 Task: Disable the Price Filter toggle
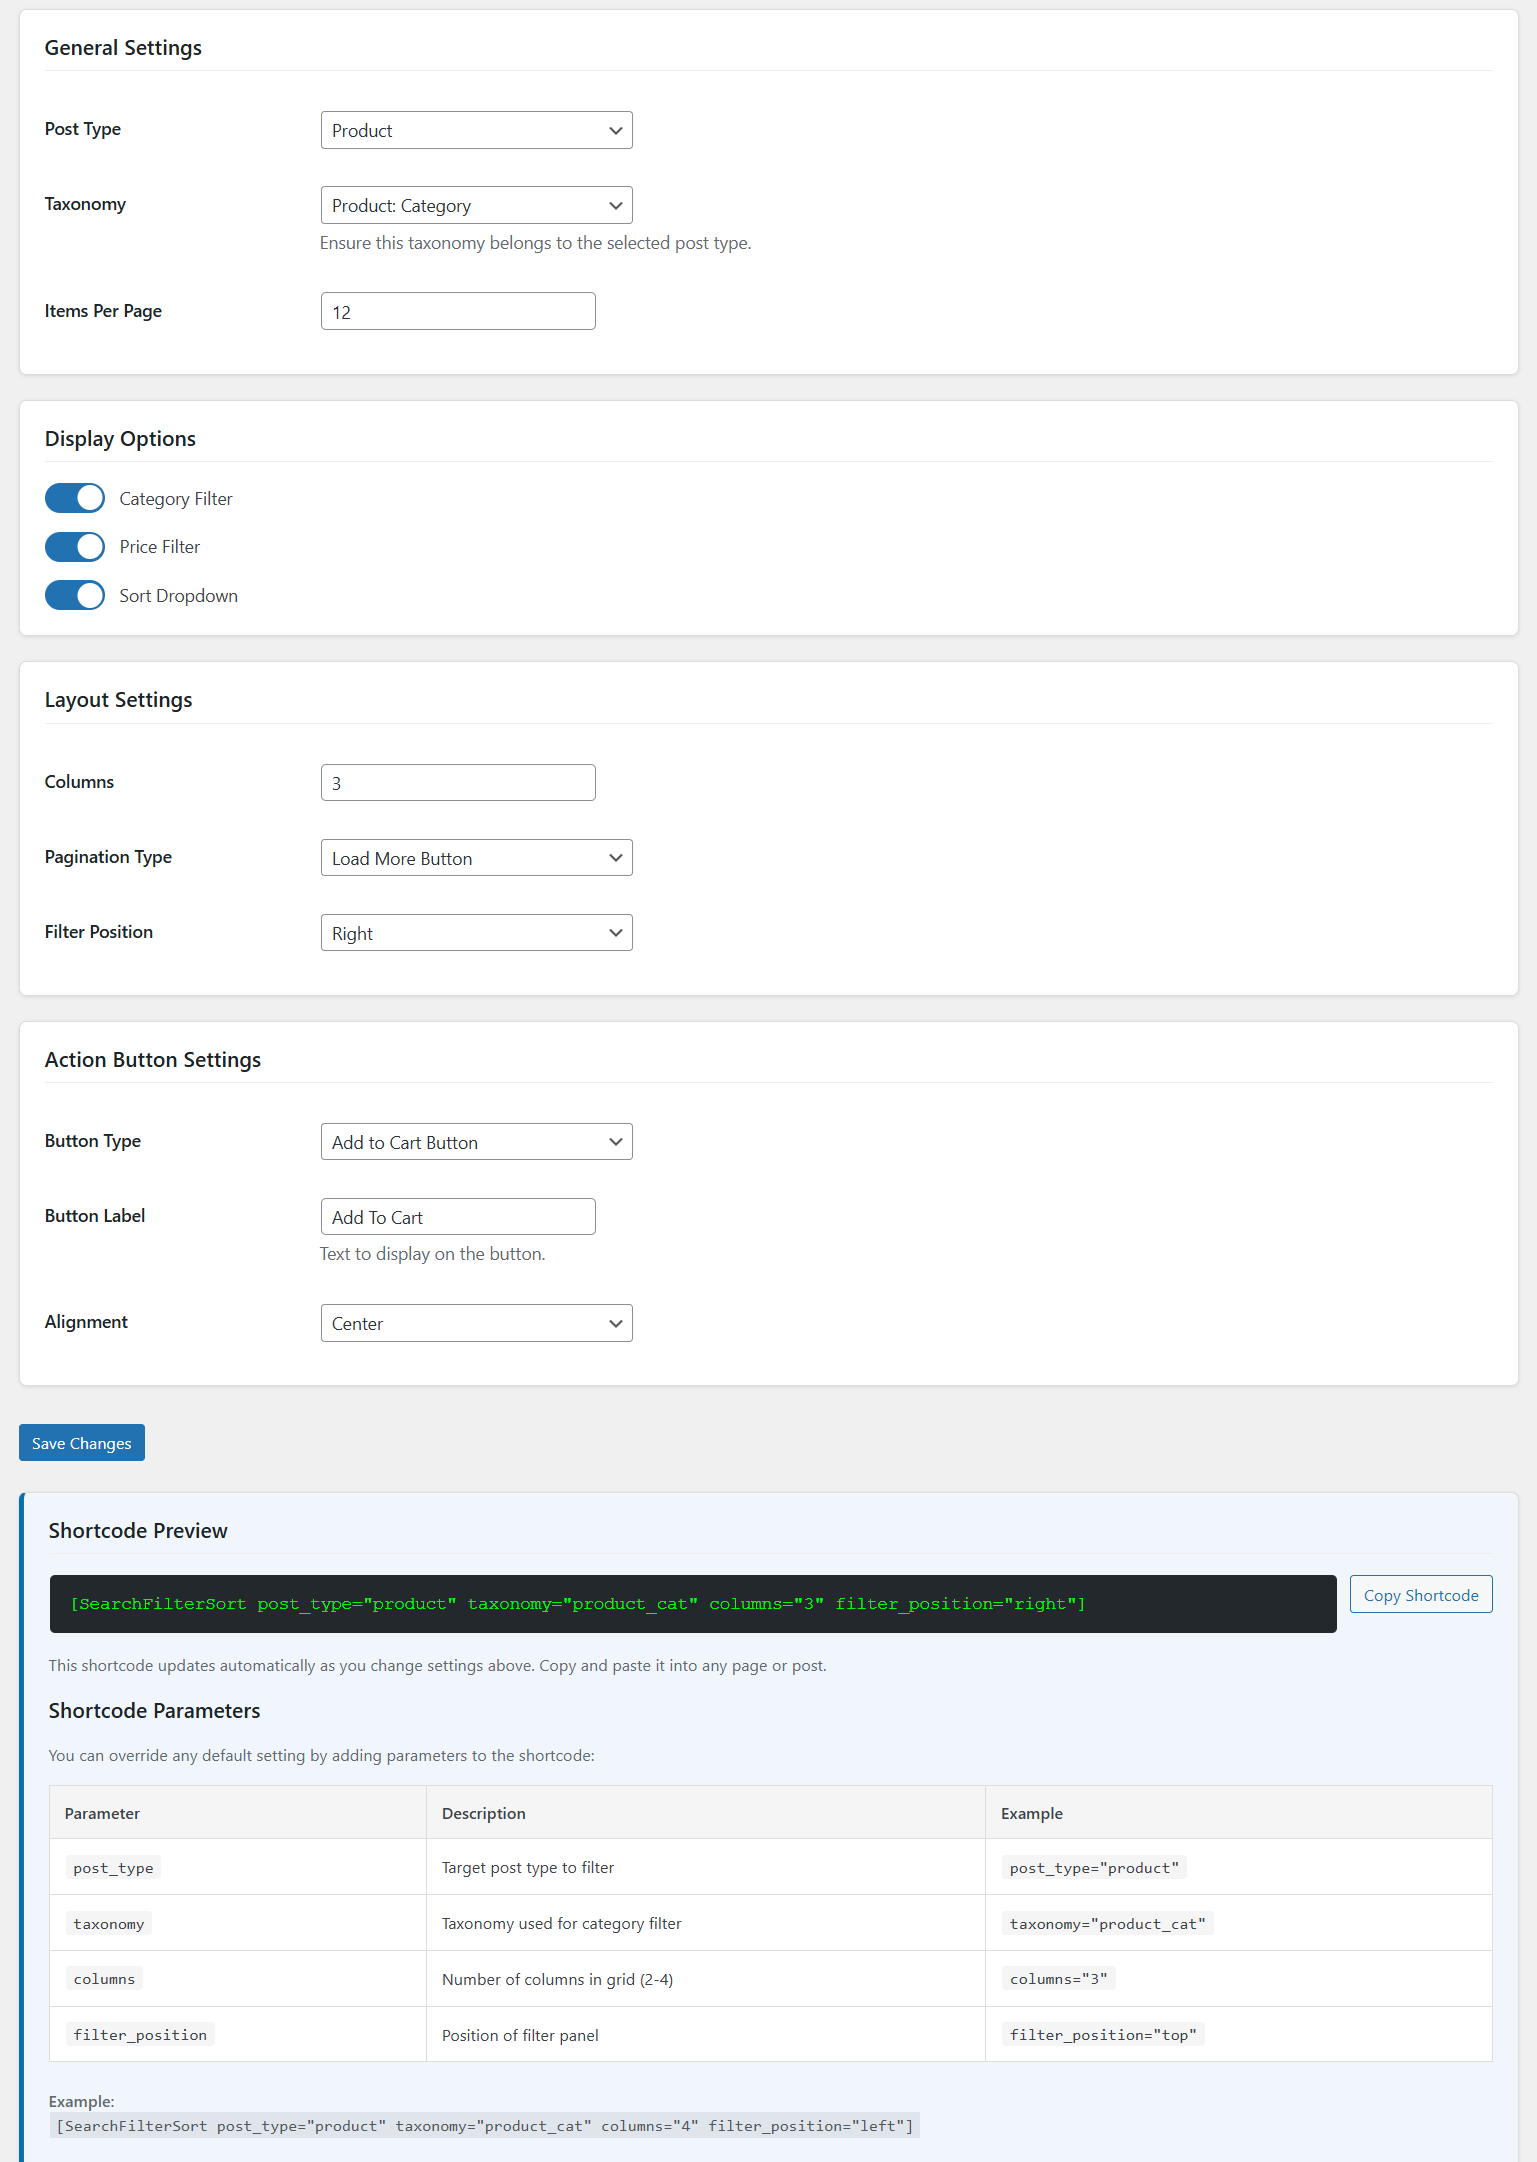click(75, 547)
